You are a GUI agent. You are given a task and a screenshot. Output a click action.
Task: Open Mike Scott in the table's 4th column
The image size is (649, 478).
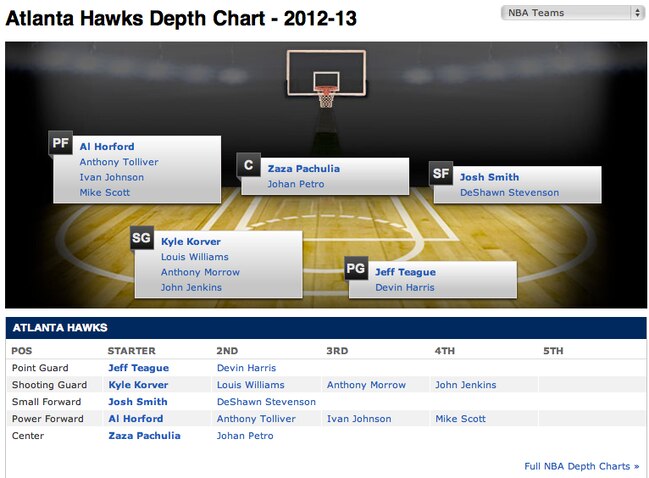[460, 418]
